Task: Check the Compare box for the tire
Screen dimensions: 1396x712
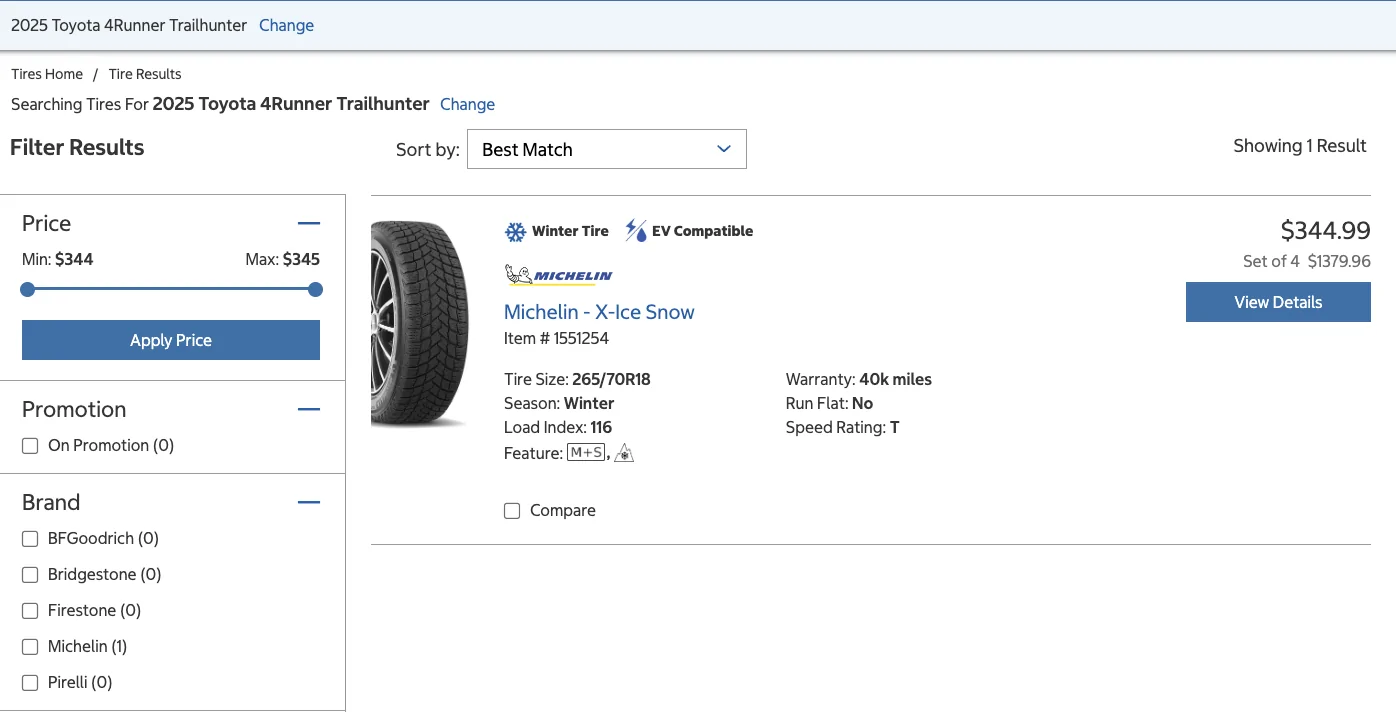Action: [512, 510]
